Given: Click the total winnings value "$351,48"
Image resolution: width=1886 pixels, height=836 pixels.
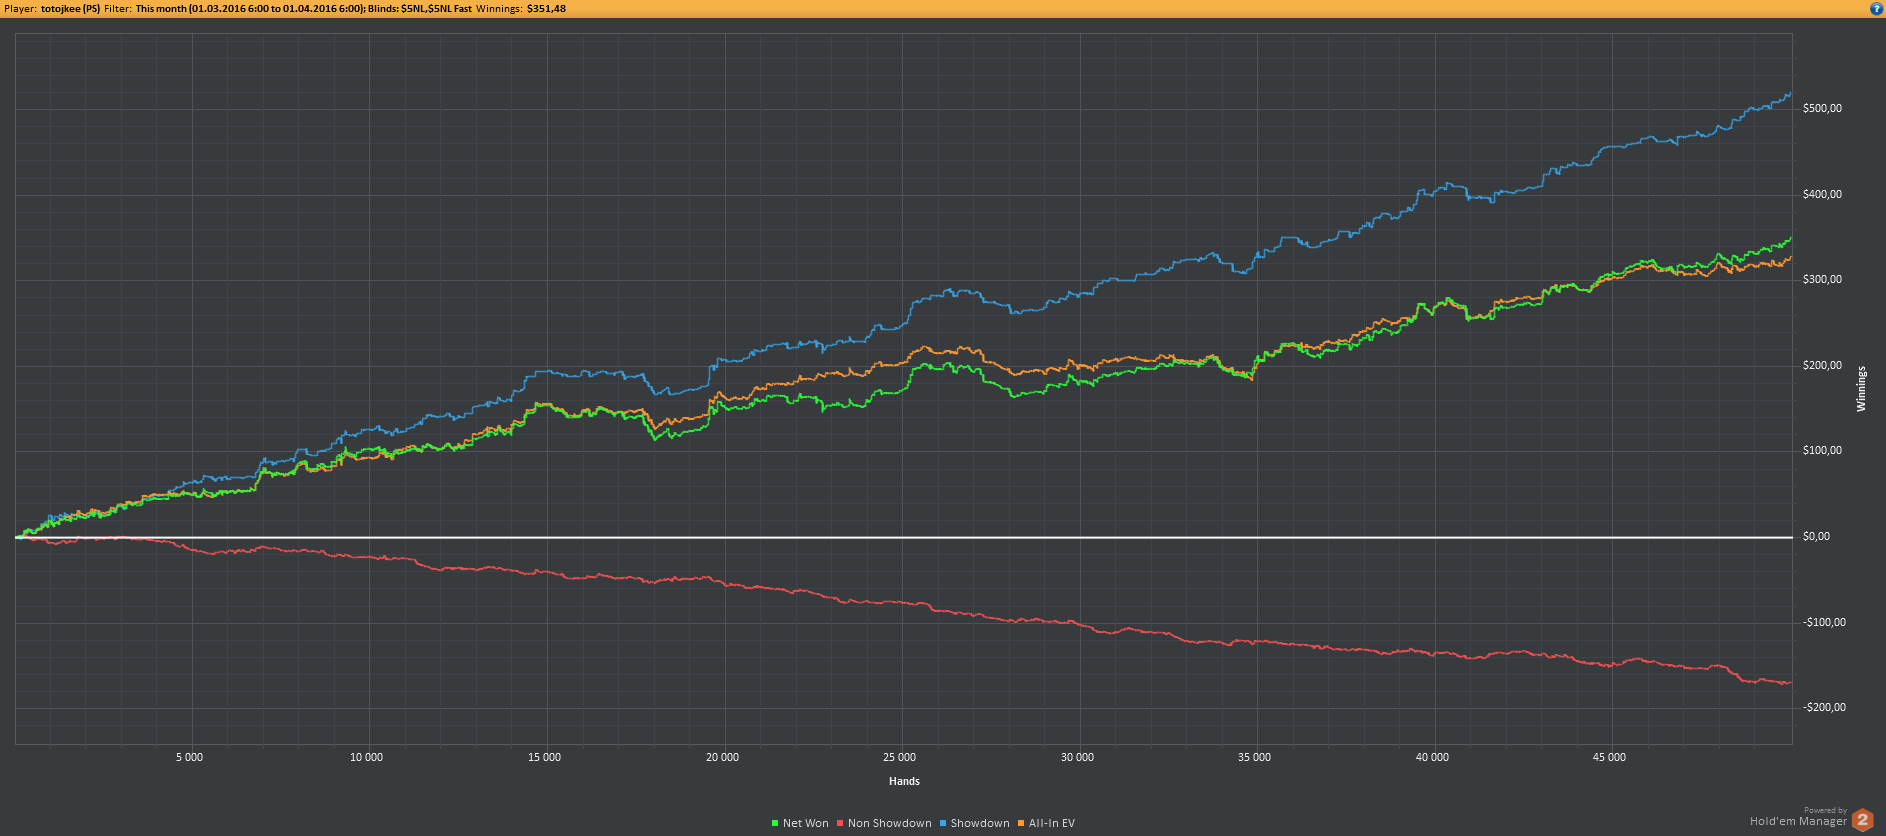Looking at the screenshot, I should 546,8.
